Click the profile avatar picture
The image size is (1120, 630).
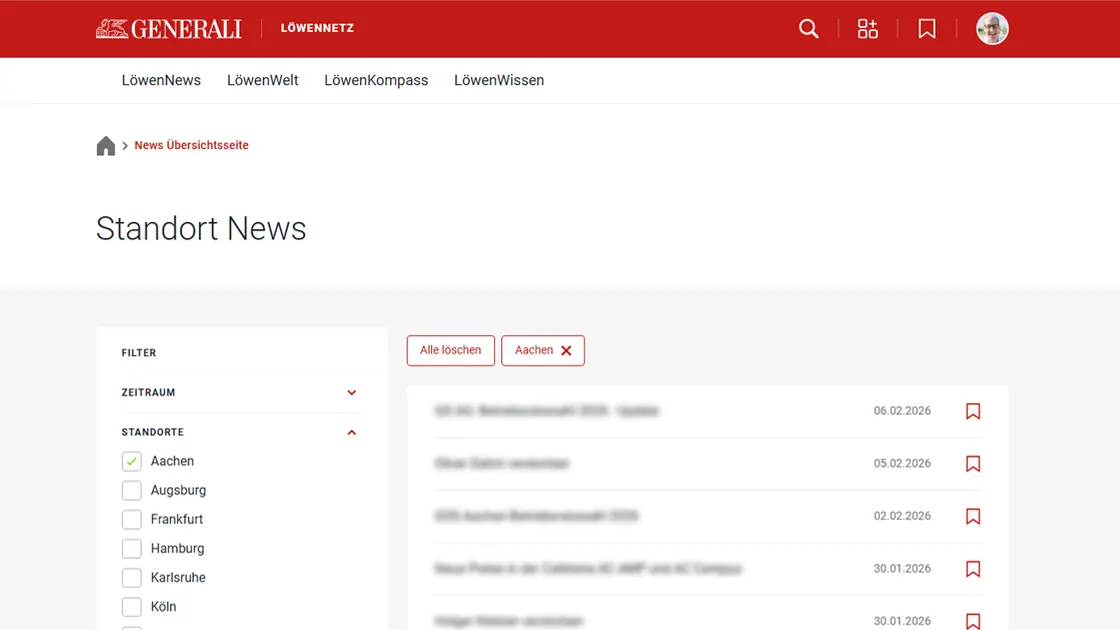pos(992,29)
